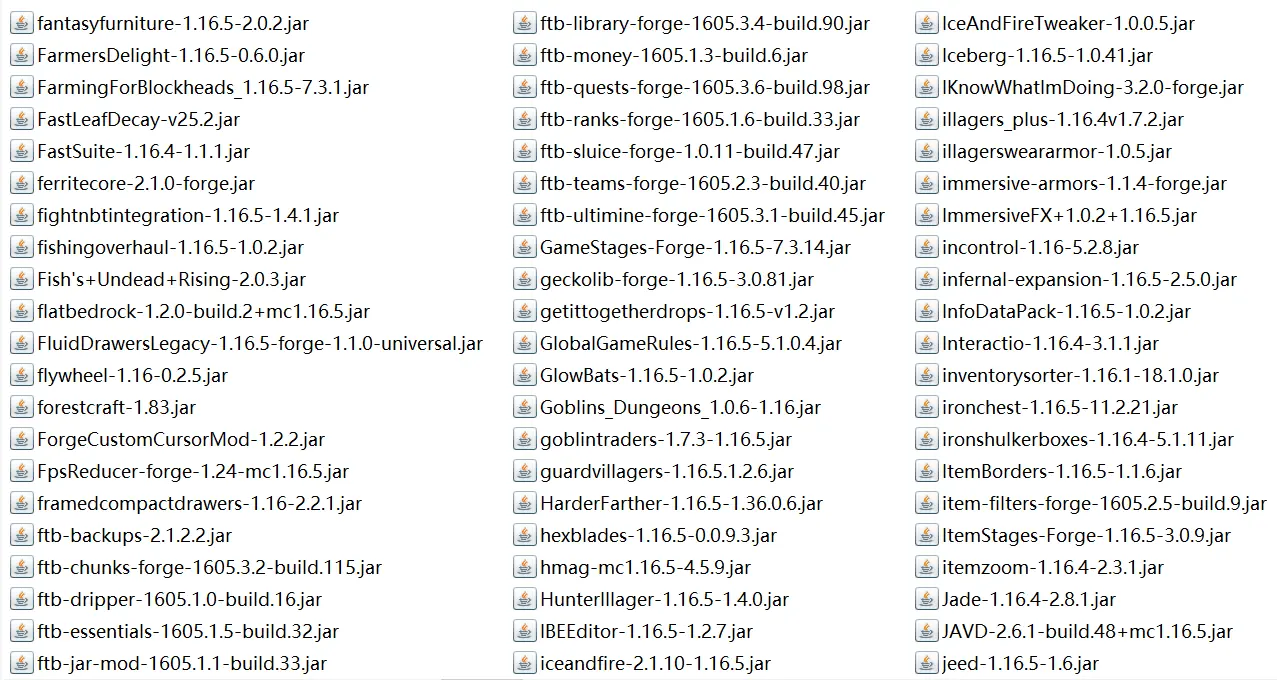The image size is (1277, 680).
Task: Select file name flywheel-1.16-0.2.5.jar
Action: (x=132, y=375)
